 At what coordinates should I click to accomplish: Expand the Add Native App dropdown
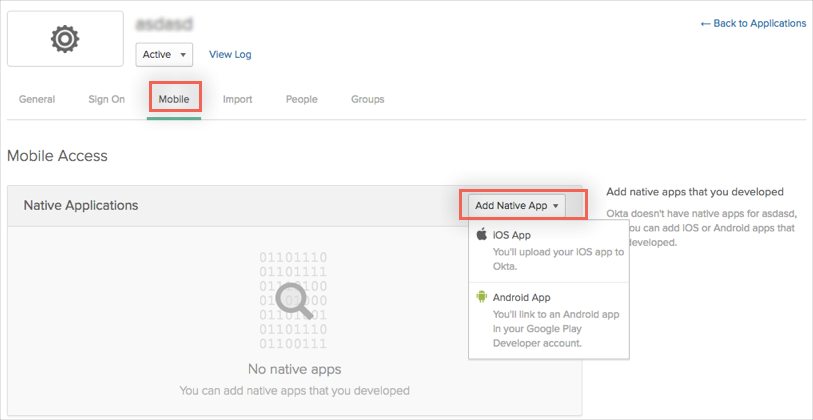click(x=519, y=205)
